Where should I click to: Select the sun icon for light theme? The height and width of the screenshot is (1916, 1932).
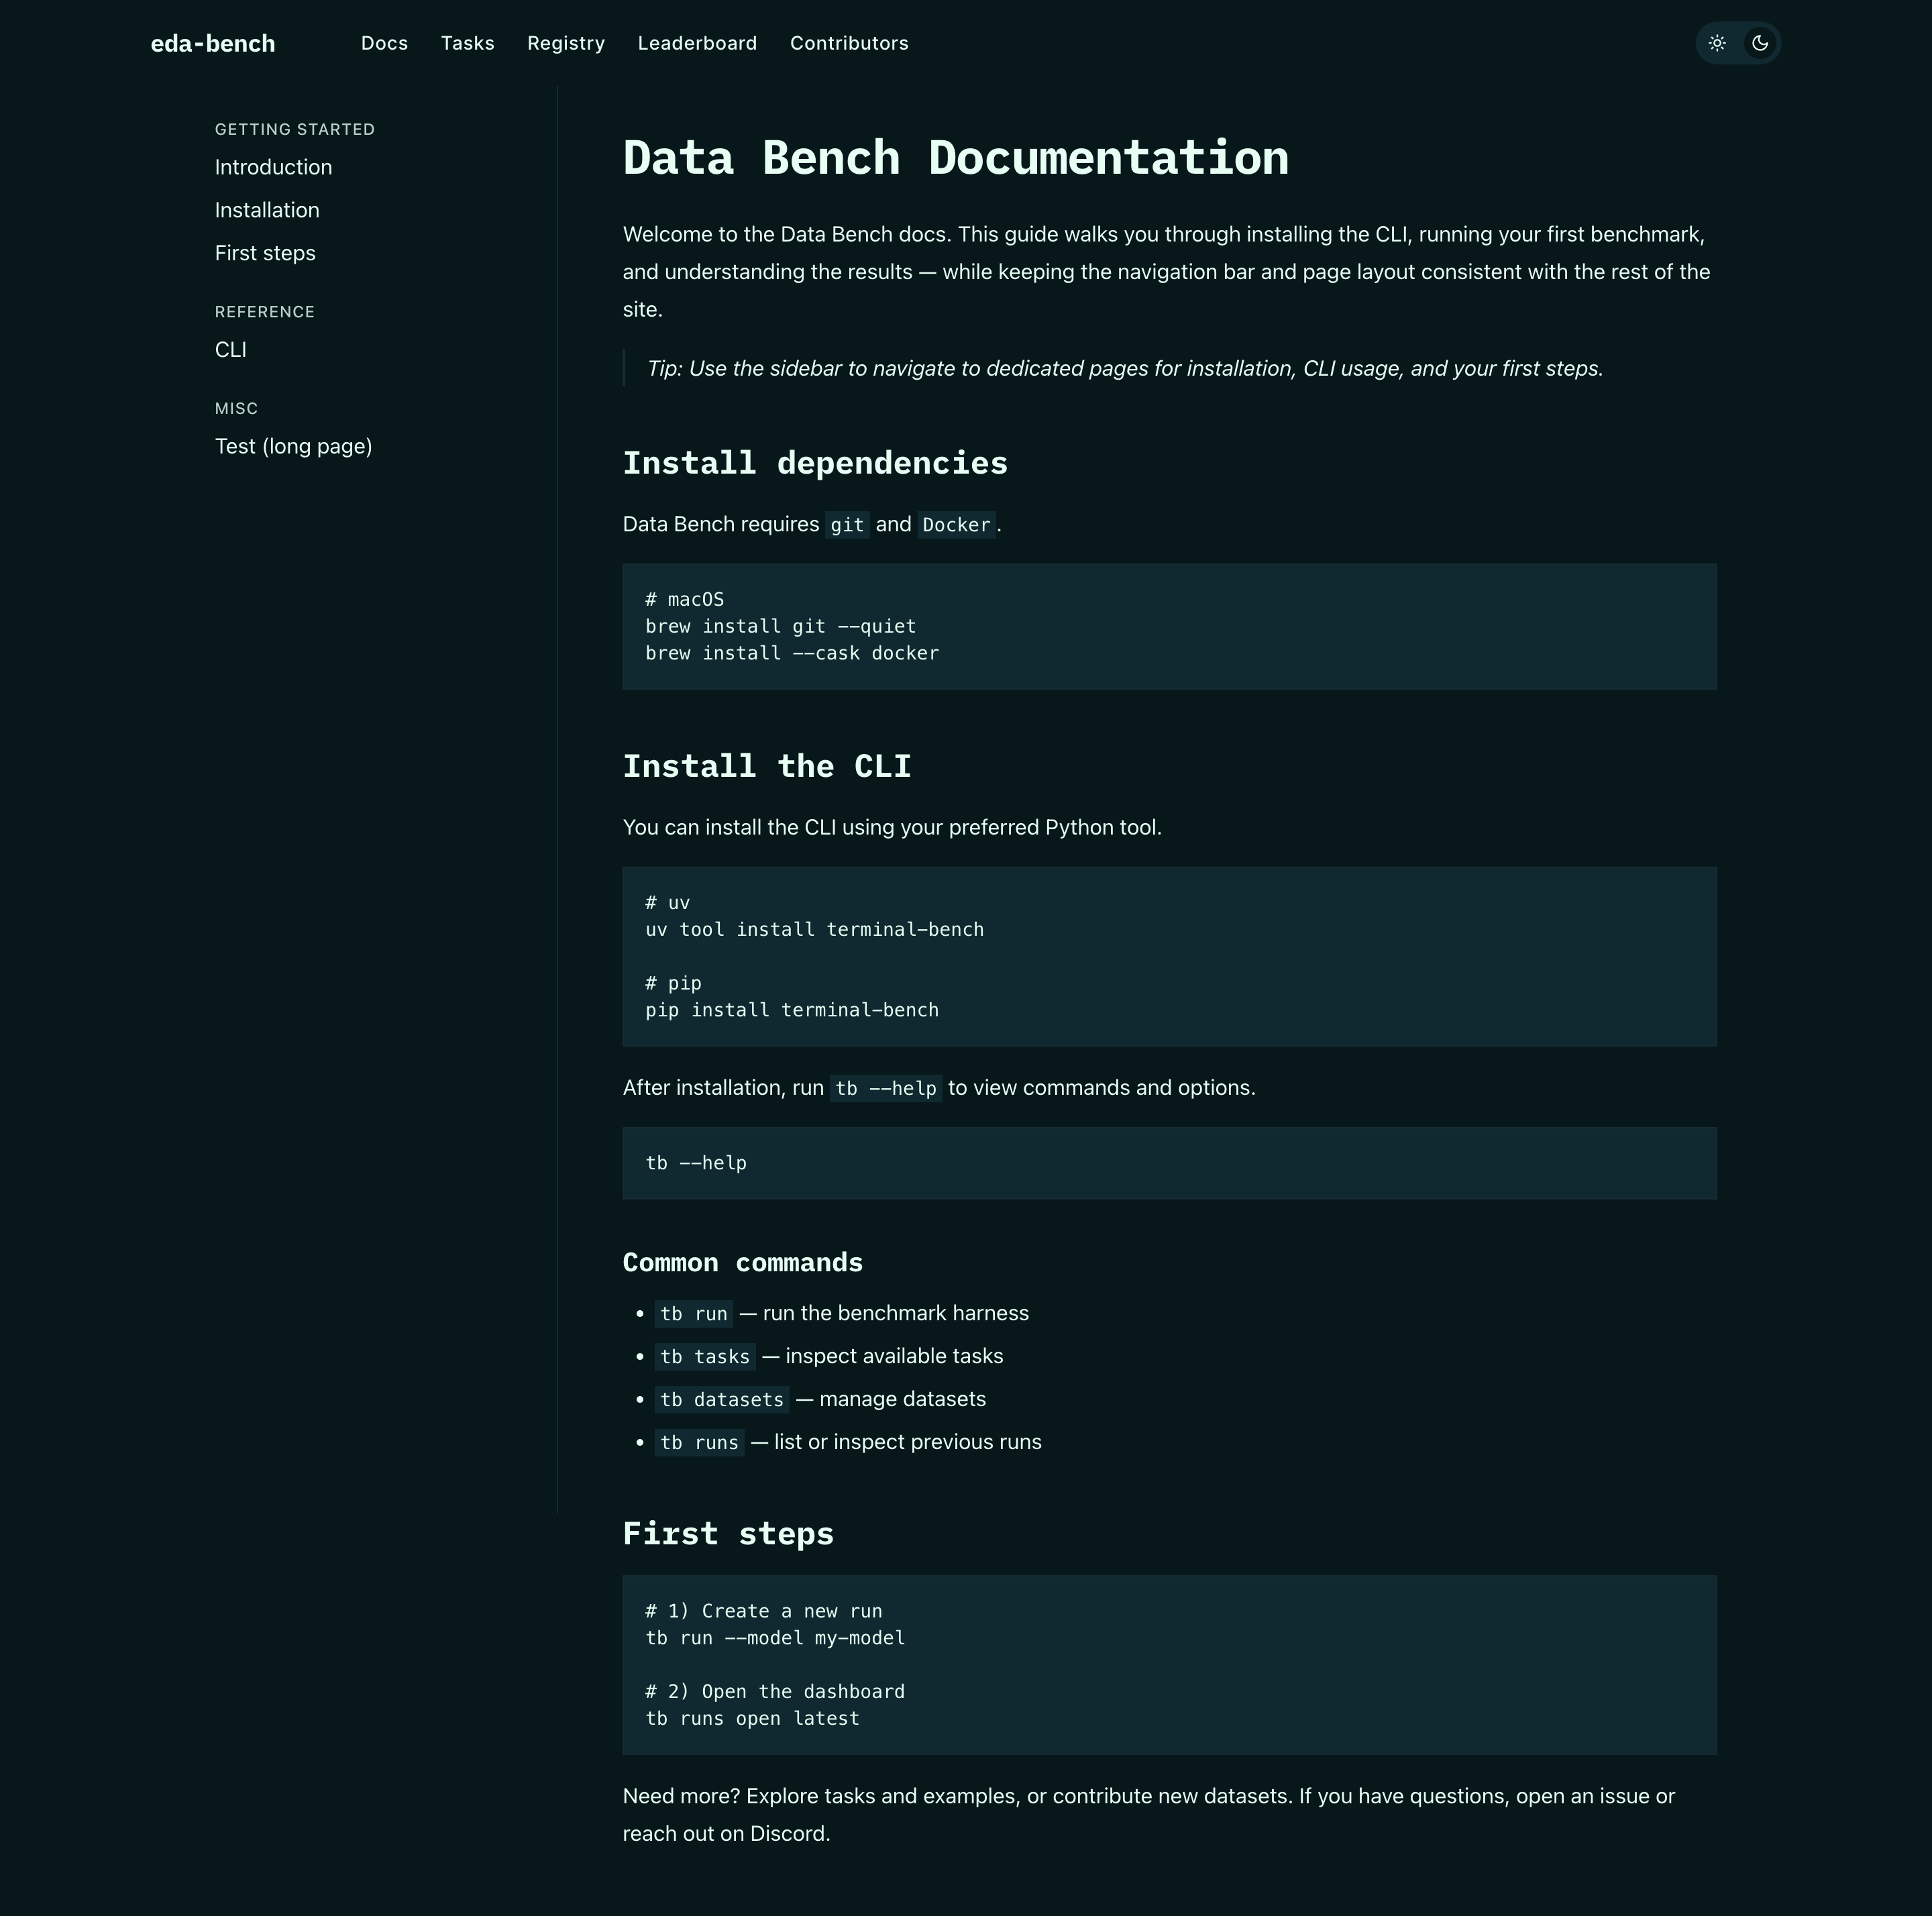point(1717,43)
